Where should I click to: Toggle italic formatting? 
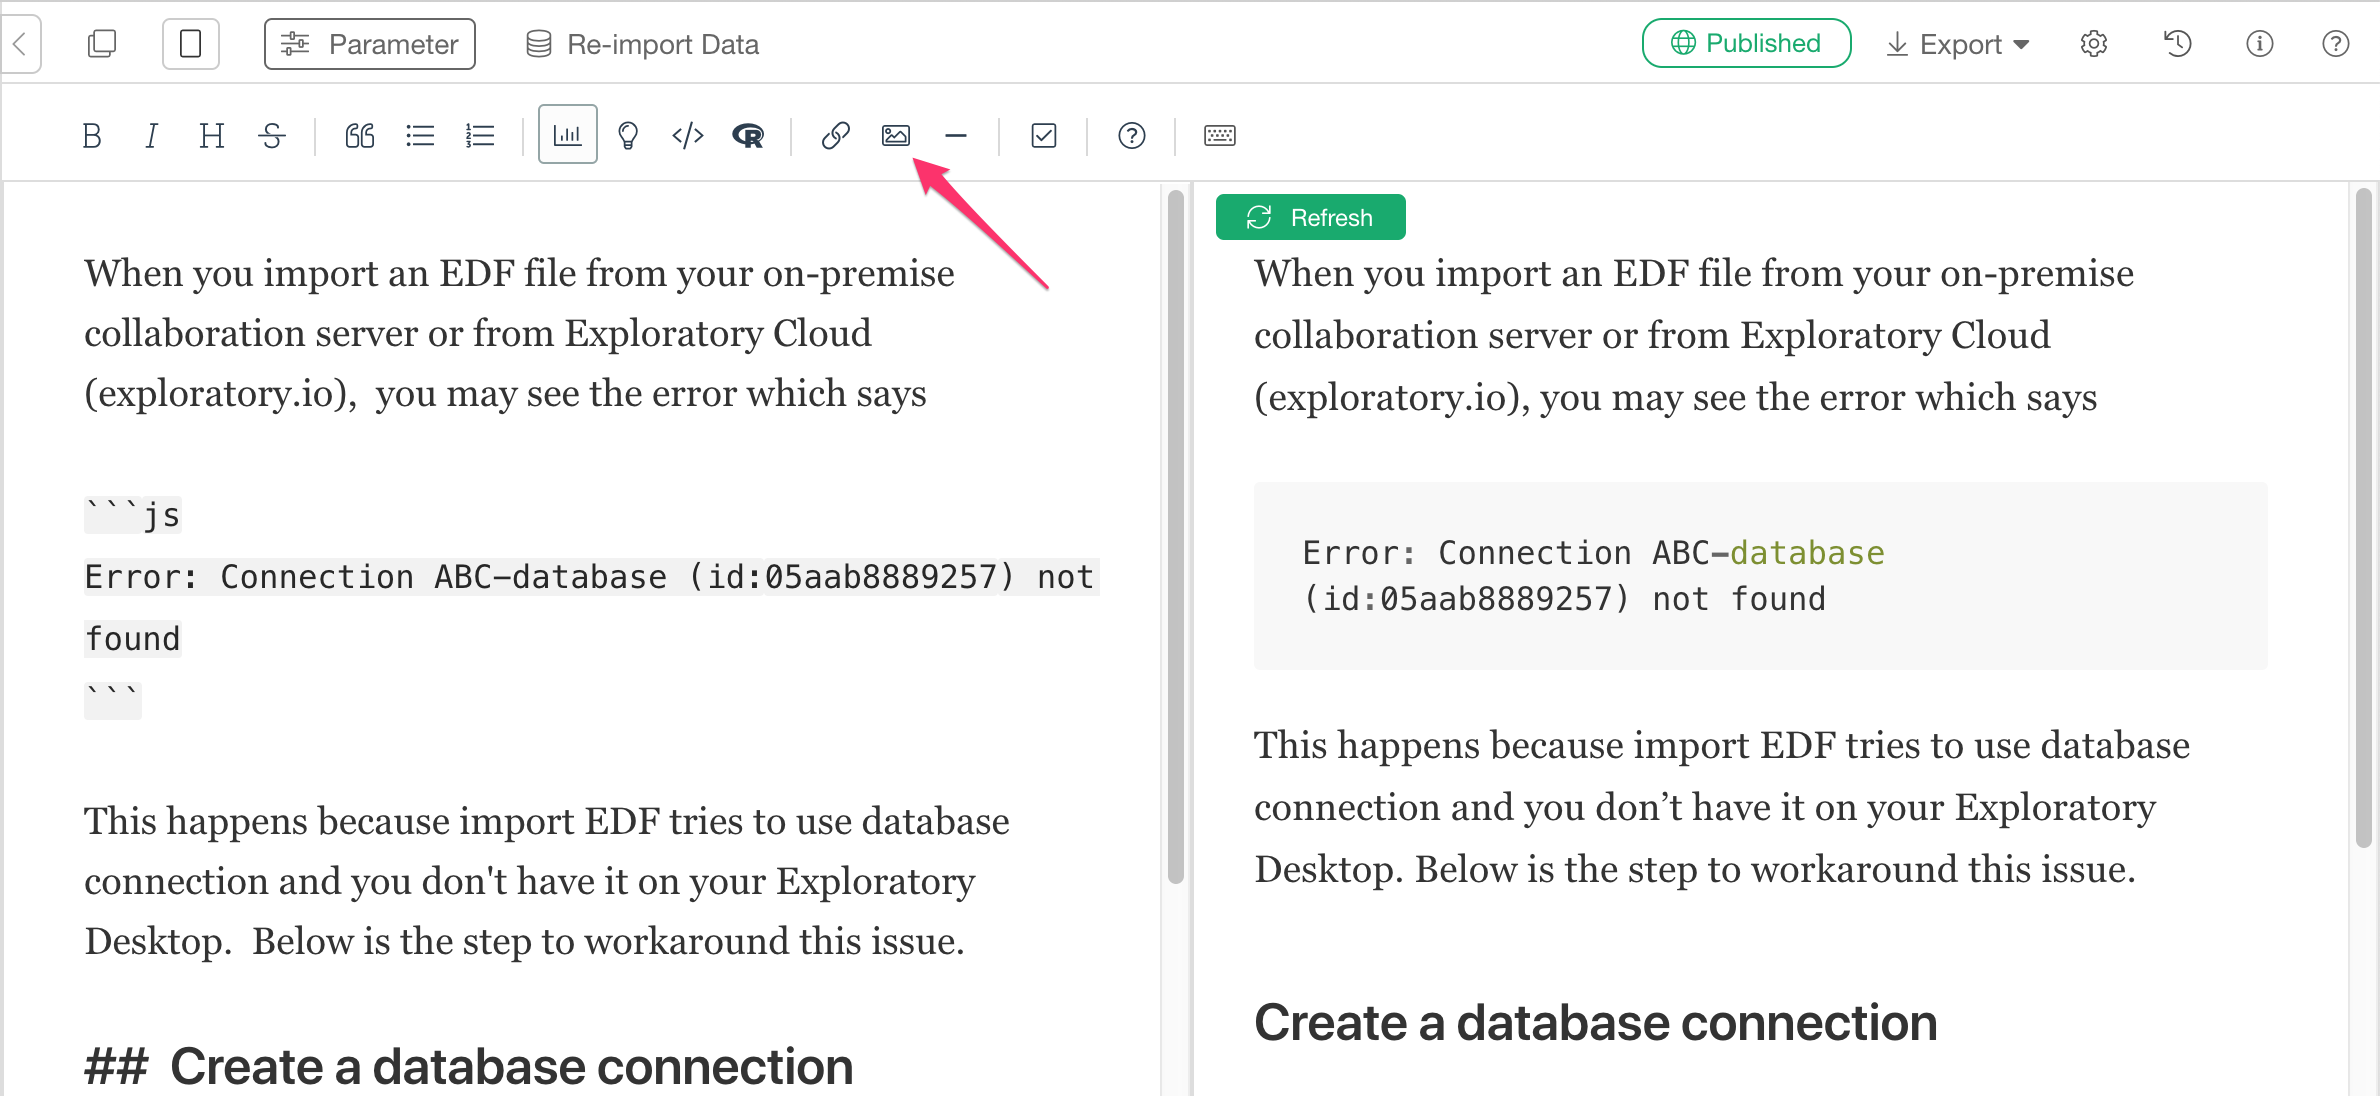(x=151, y=135)
